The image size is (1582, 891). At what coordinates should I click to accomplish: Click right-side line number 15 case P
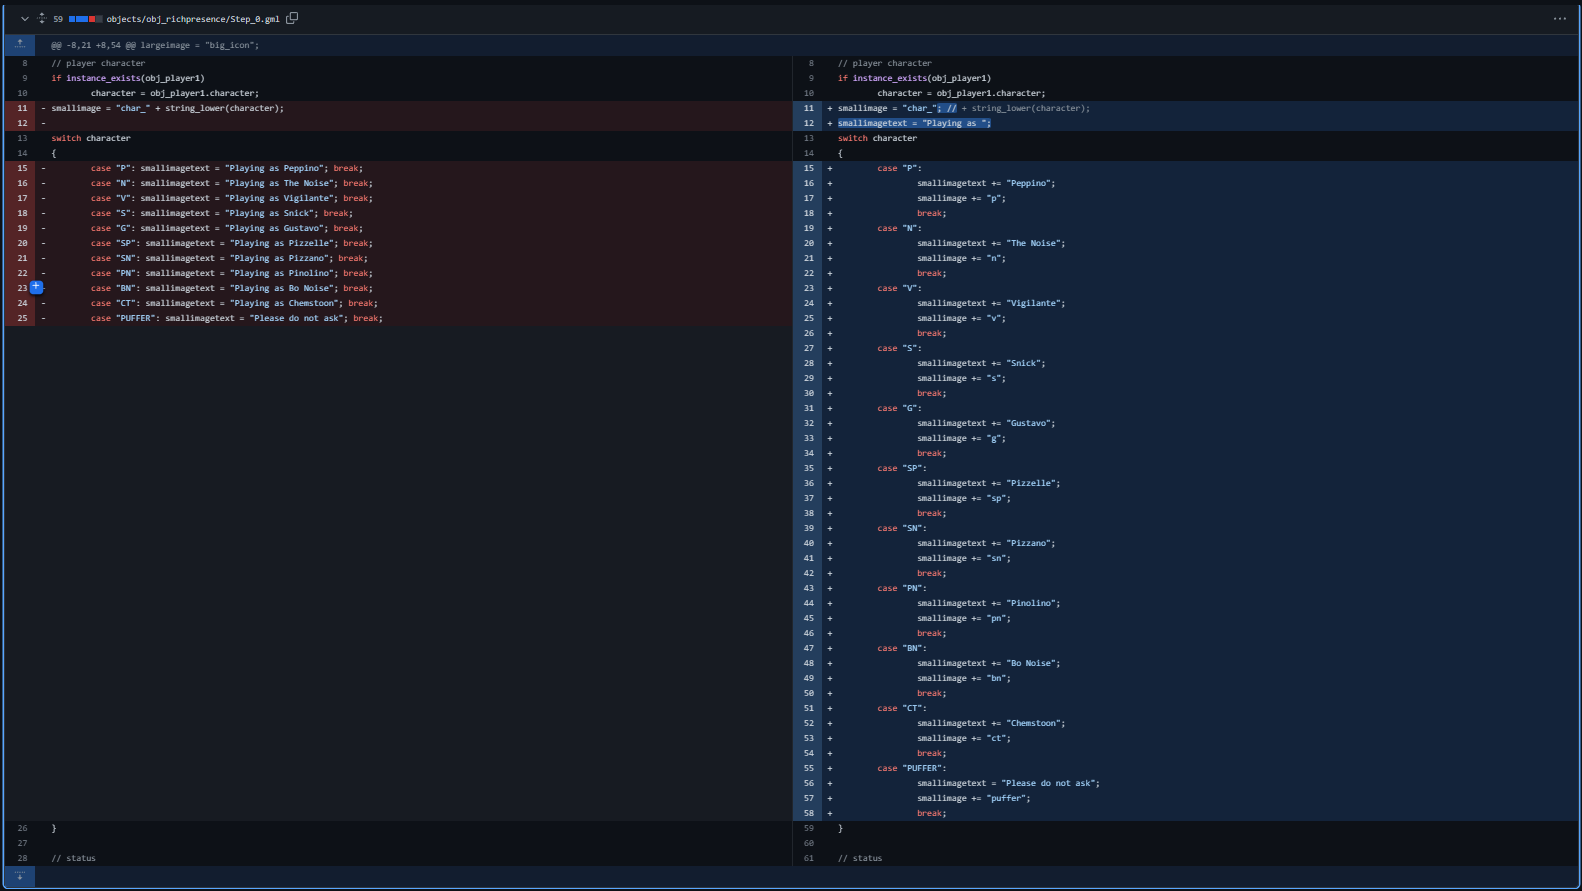(x=809, y=168)
